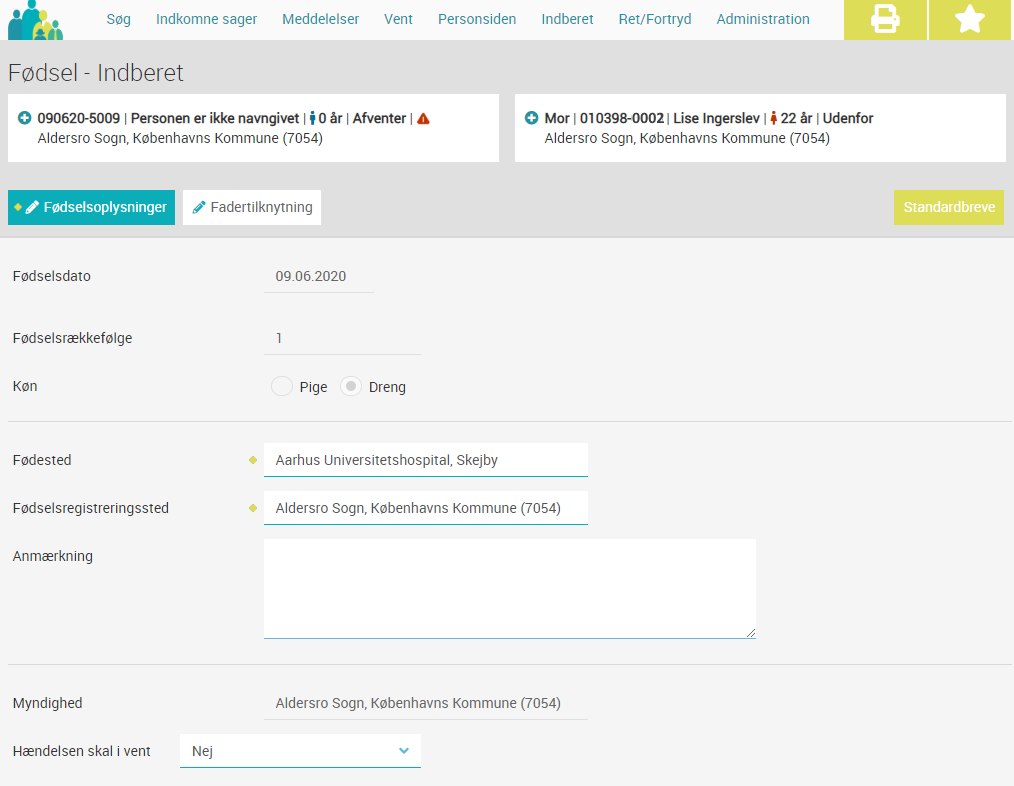The width and height of the screenshot is (1014, 786).
Task: Expand Mor person card plus icon
Action: point(532,118)
